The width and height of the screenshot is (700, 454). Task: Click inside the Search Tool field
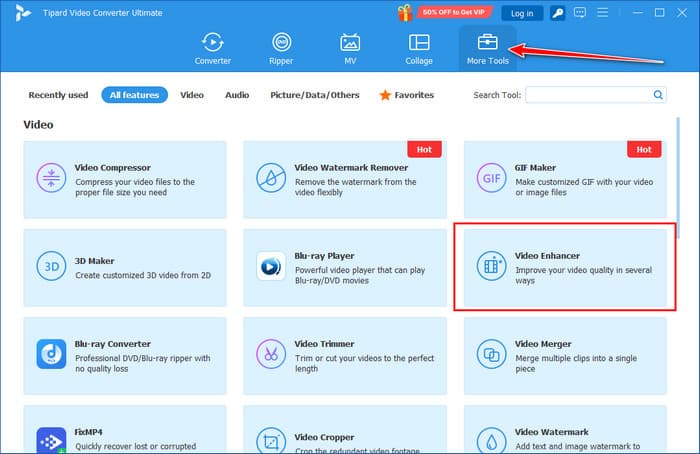[588, 95]
